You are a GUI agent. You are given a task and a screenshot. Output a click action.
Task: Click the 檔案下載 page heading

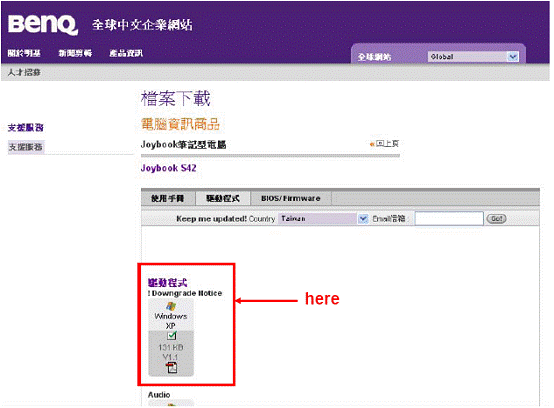click(x=176, y=99)
